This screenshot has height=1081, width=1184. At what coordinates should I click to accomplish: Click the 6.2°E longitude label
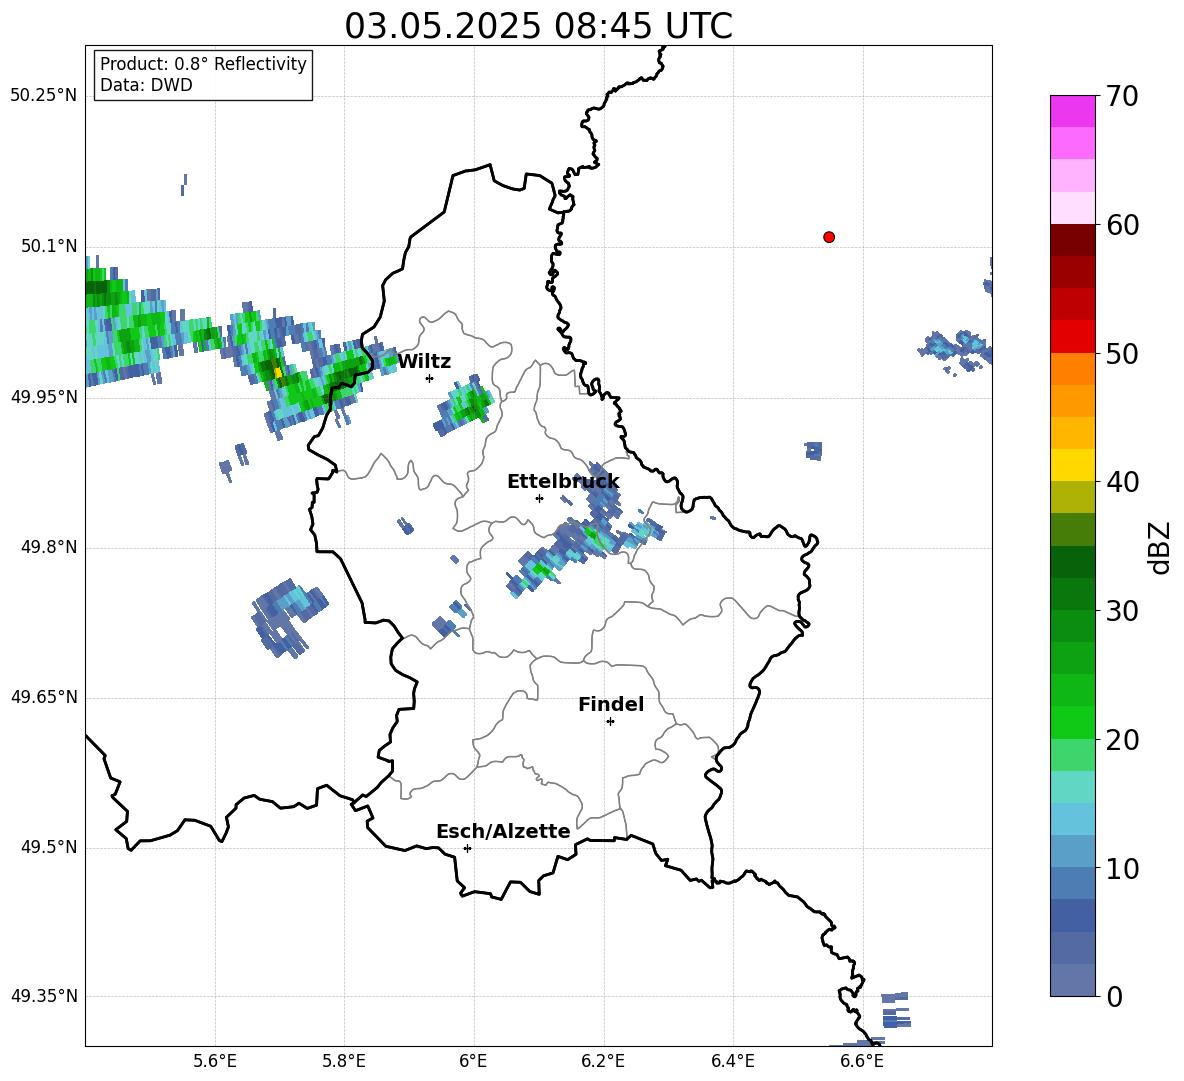(x=603, y=1061)
